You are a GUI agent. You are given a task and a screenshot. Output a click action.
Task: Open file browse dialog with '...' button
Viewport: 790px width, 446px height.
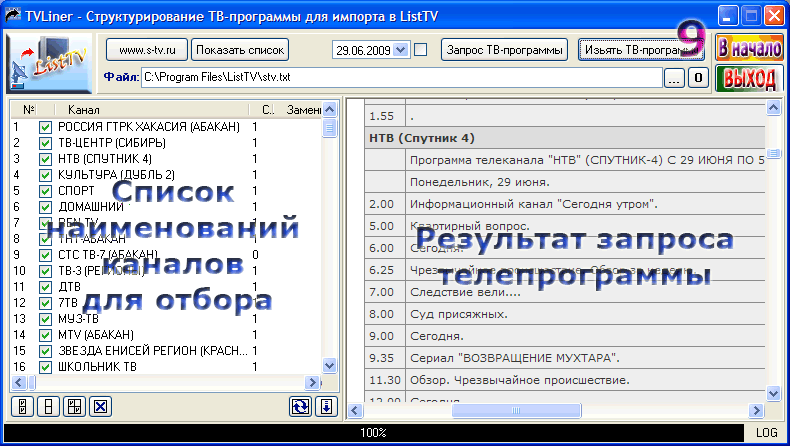pyautogui.click(x=675, y=78)
